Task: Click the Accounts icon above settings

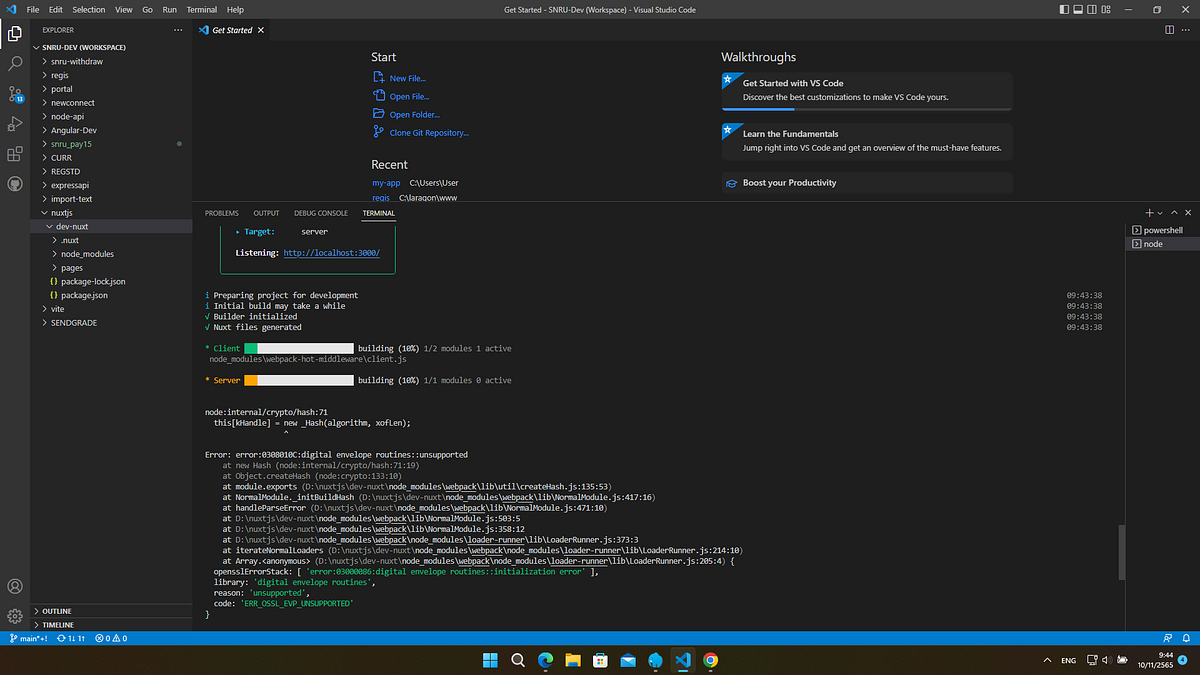Action: [14, 587]
